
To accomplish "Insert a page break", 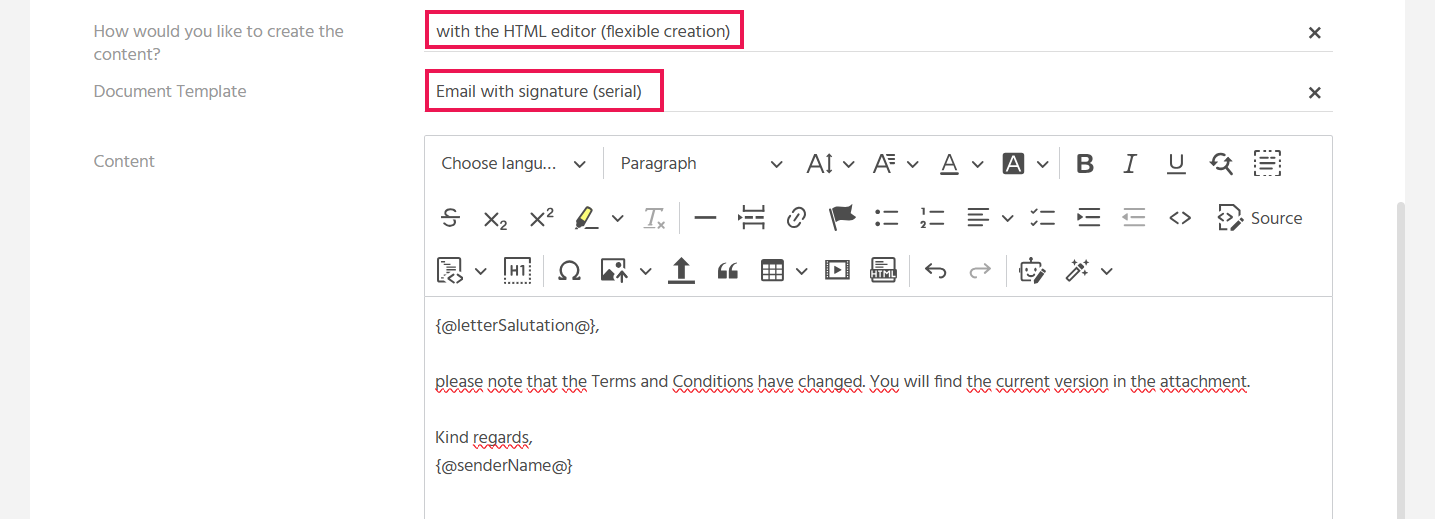I will (x=751, y=218).
